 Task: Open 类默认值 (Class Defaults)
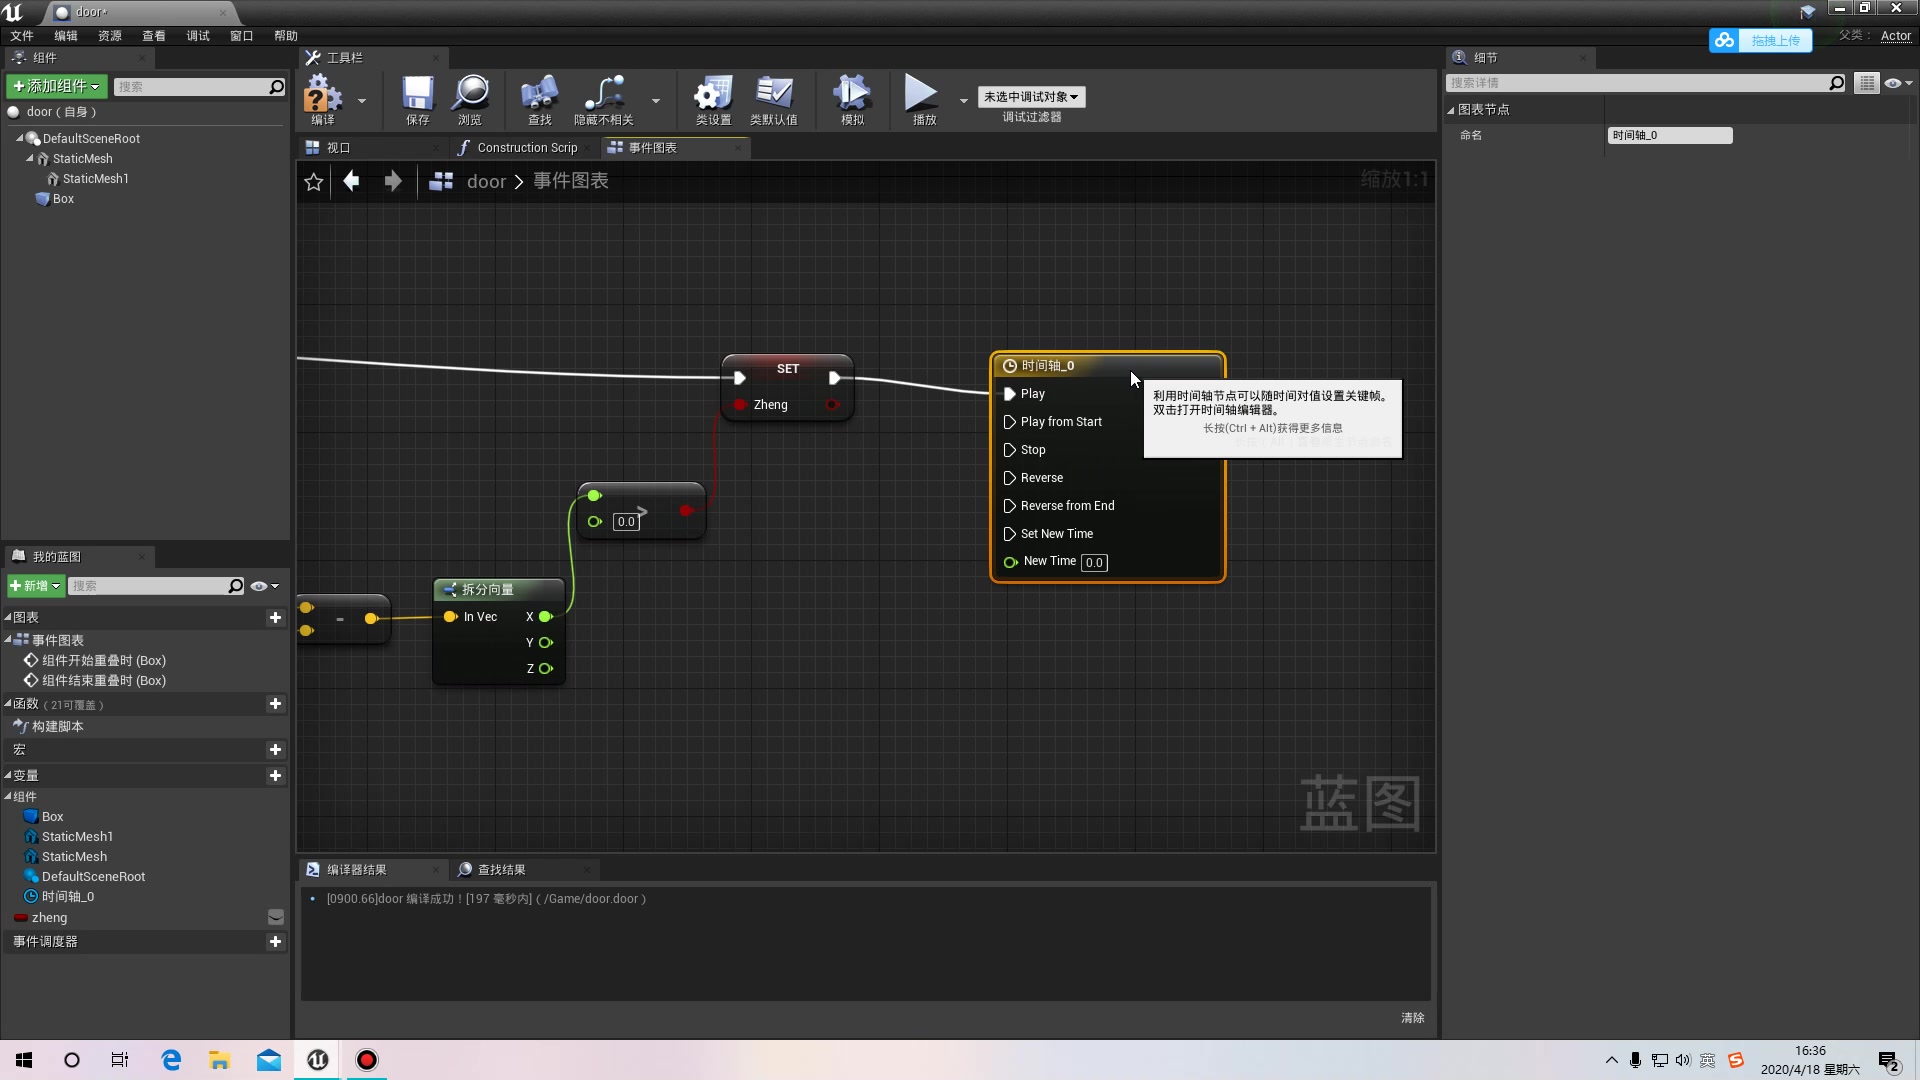coord(776,98)
